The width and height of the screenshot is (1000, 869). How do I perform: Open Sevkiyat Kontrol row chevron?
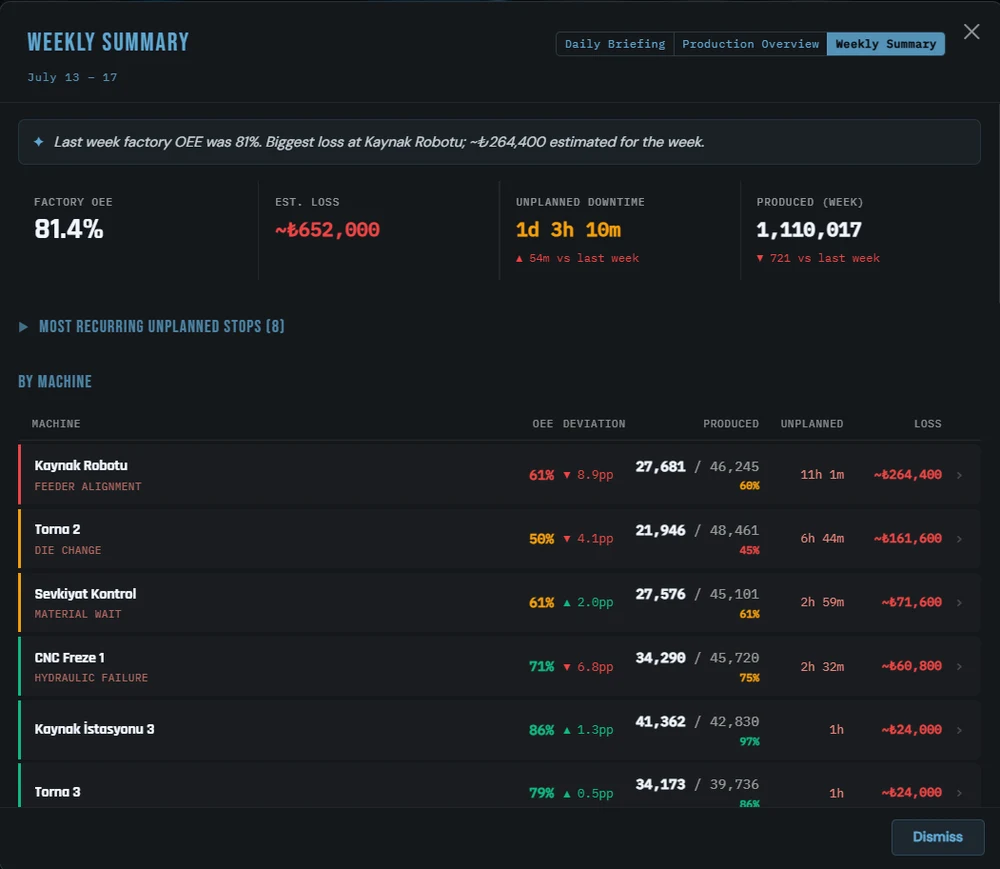click(x=959, y=602)
